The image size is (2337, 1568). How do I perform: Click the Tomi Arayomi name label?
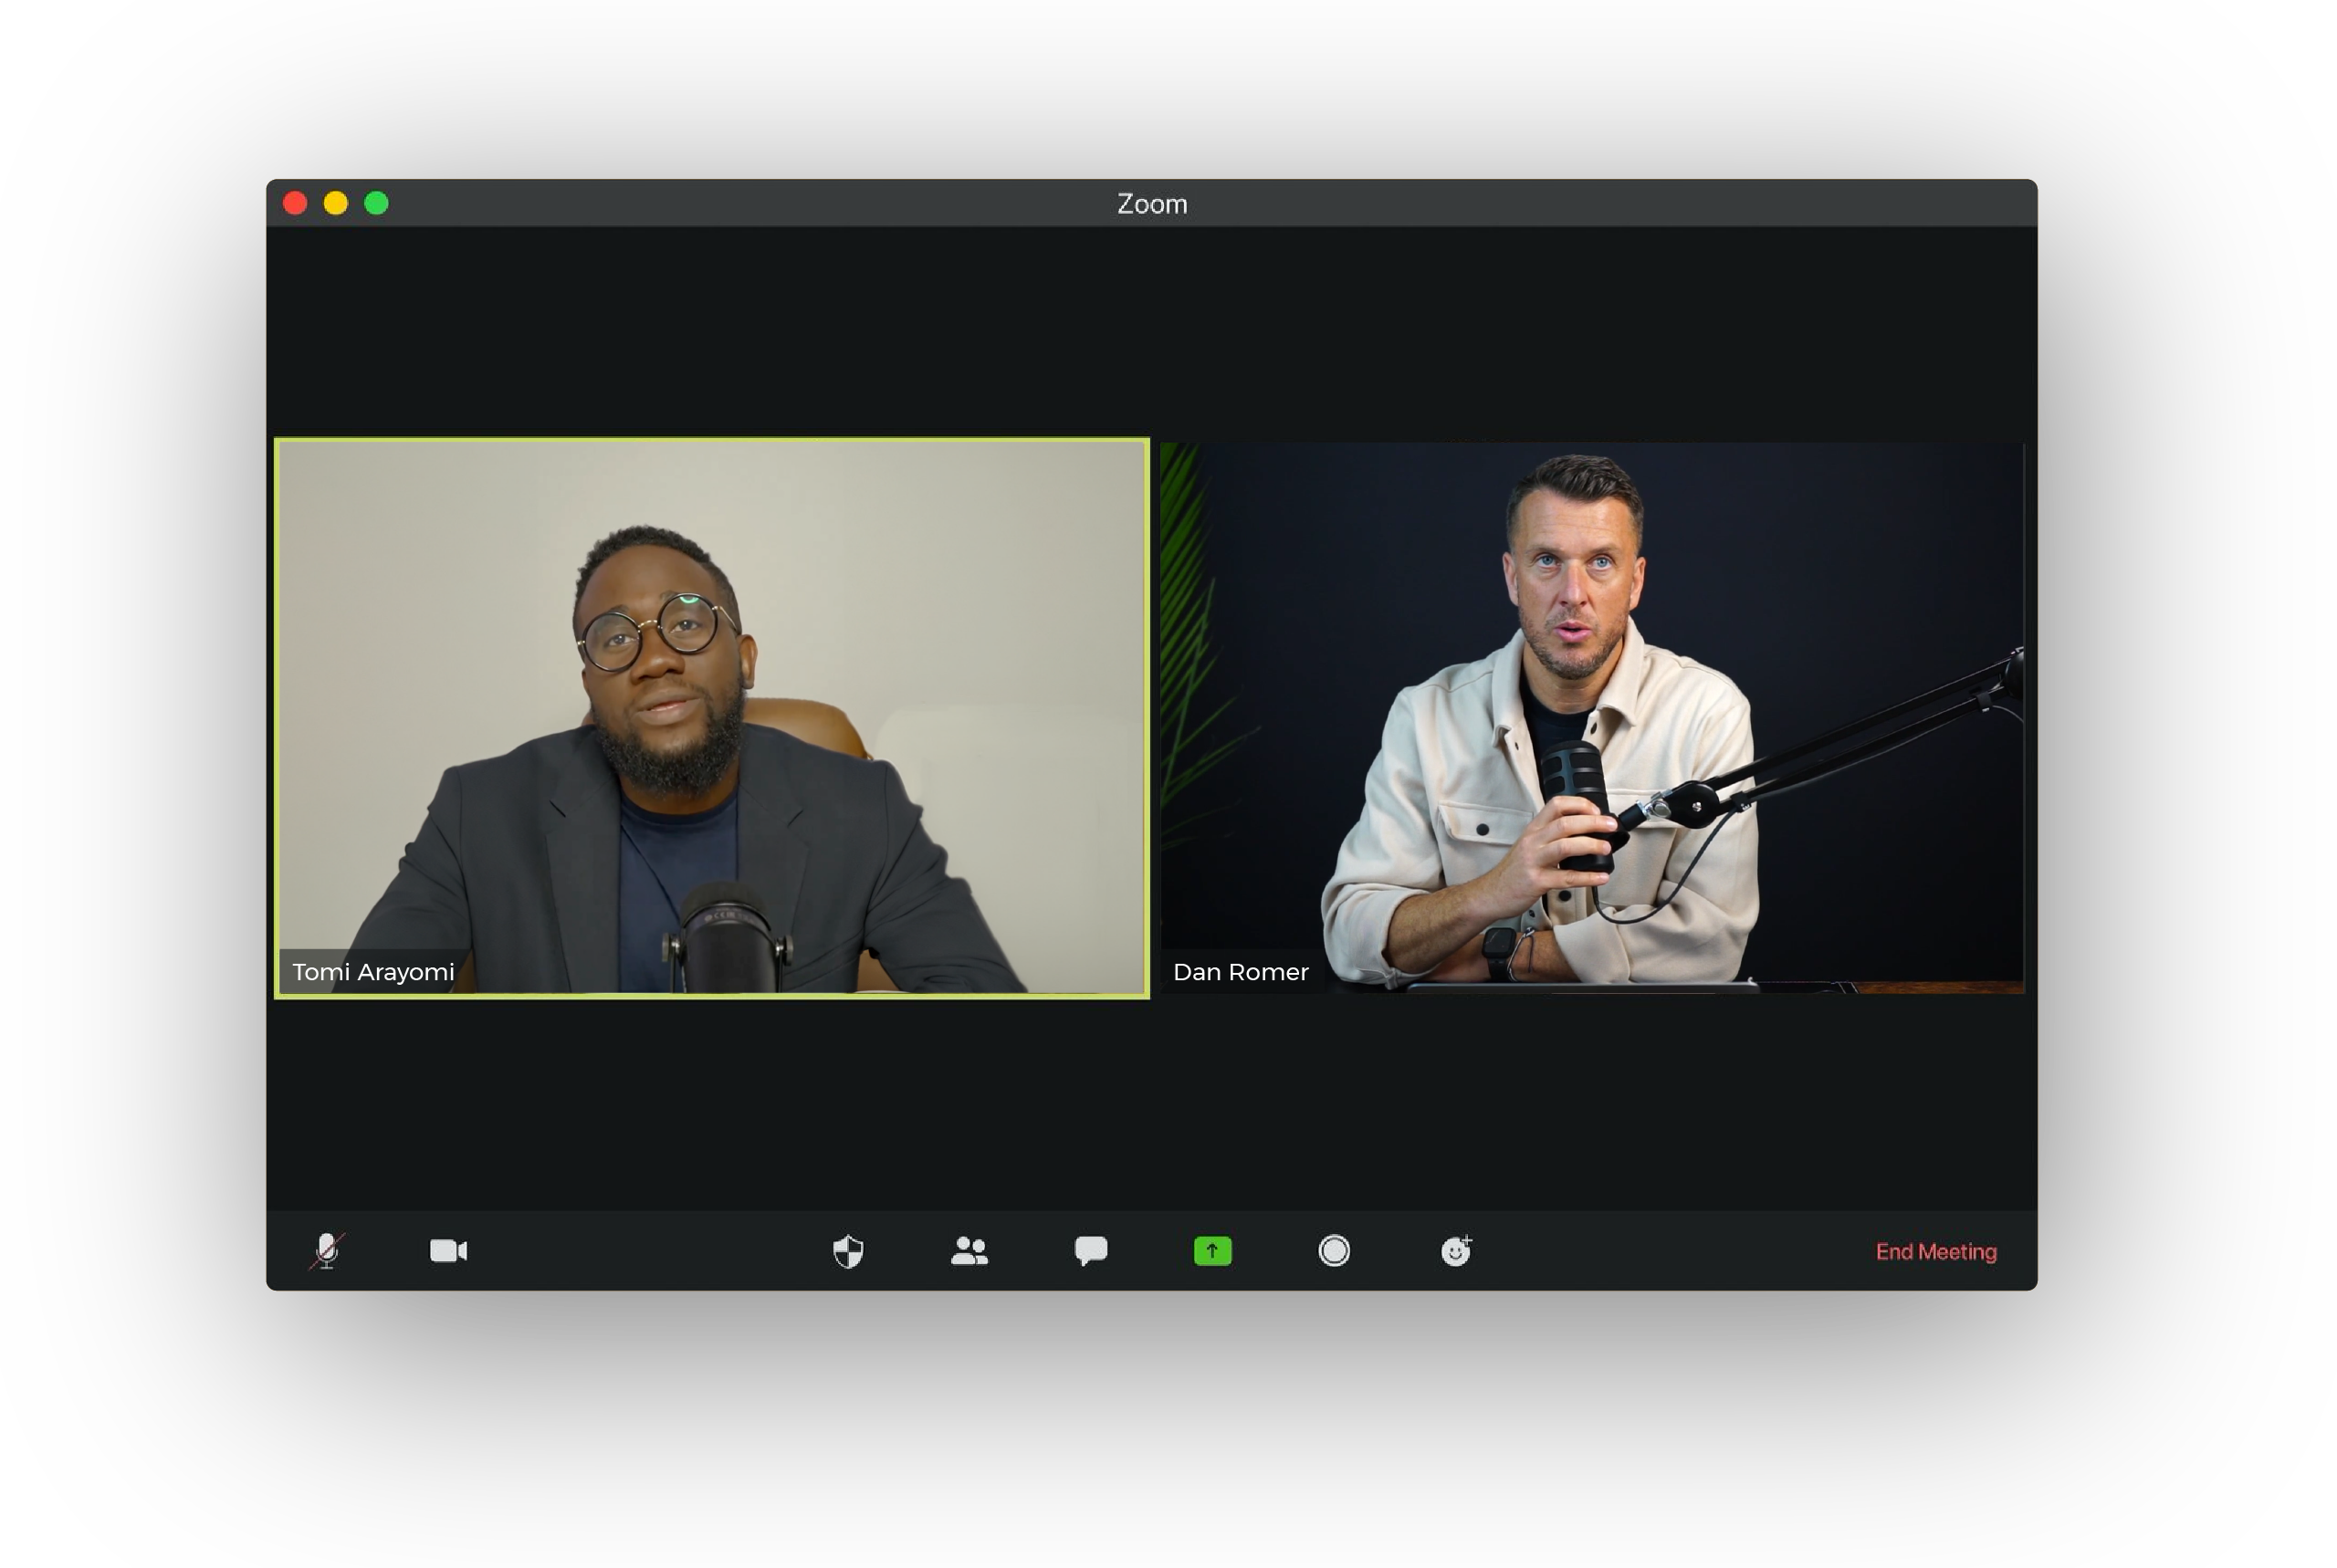coord(373,972)
